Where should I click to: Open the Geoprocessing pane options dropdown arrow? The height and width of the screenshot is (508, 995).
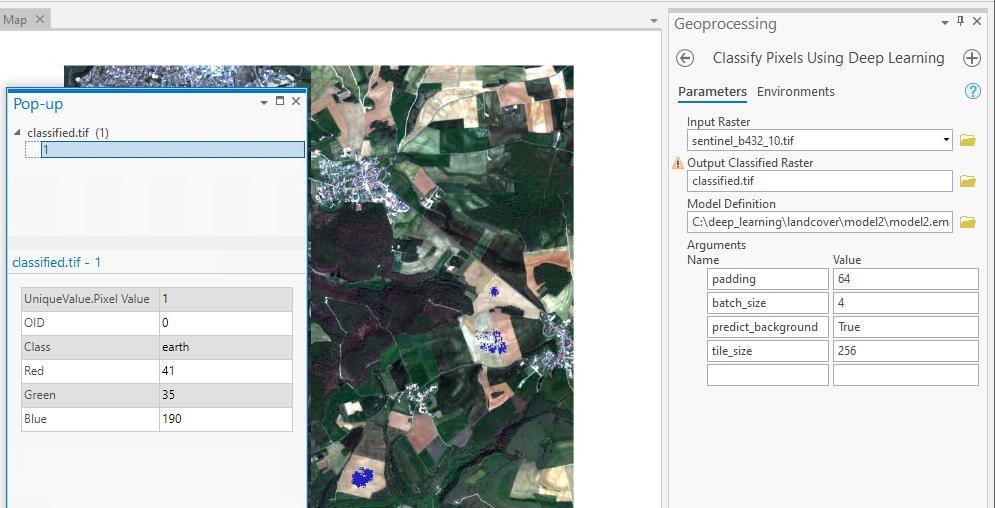[944, 23]
